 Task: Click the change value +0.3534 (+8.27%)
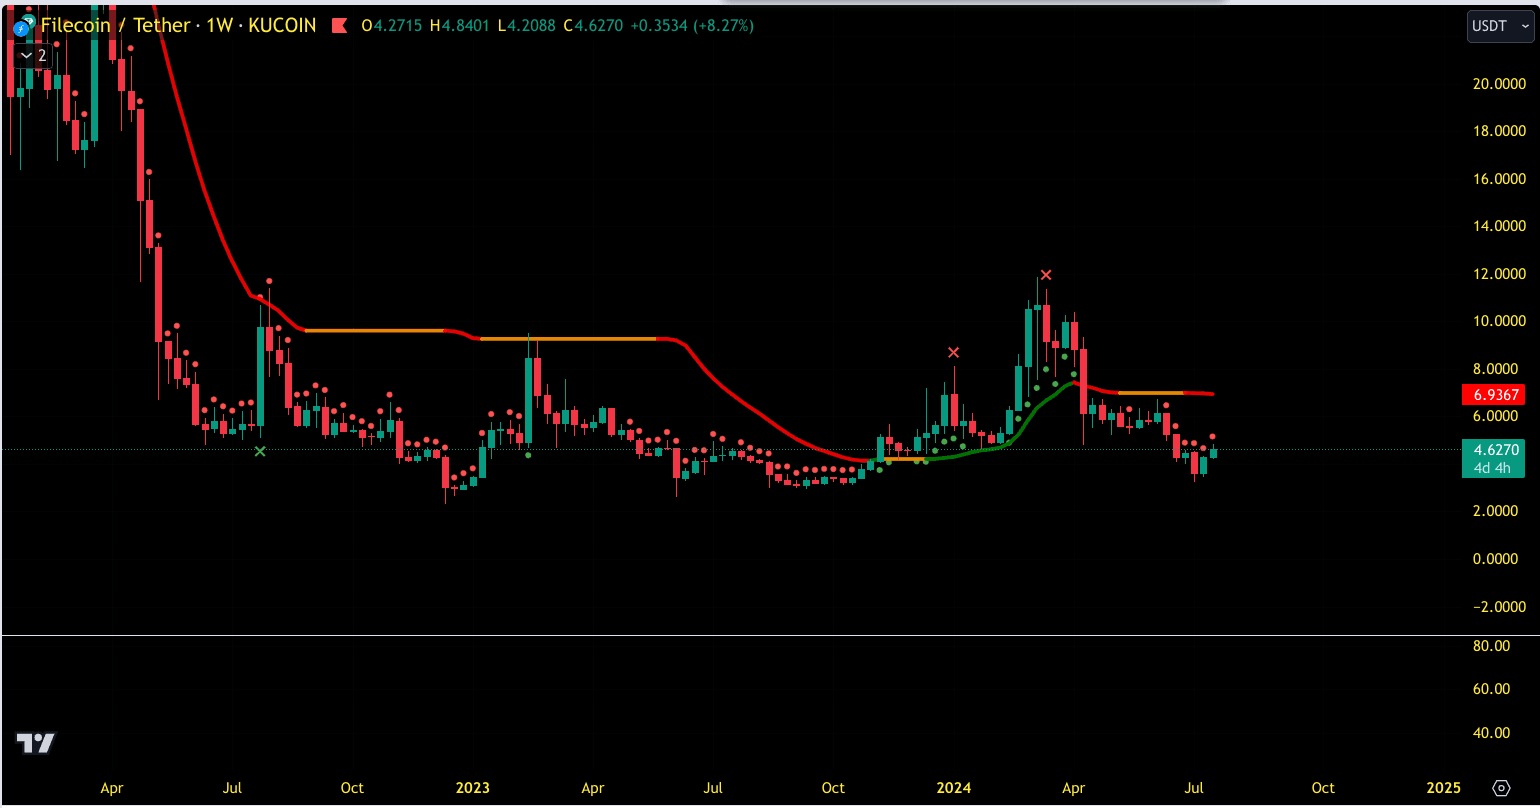pos(693,26)
